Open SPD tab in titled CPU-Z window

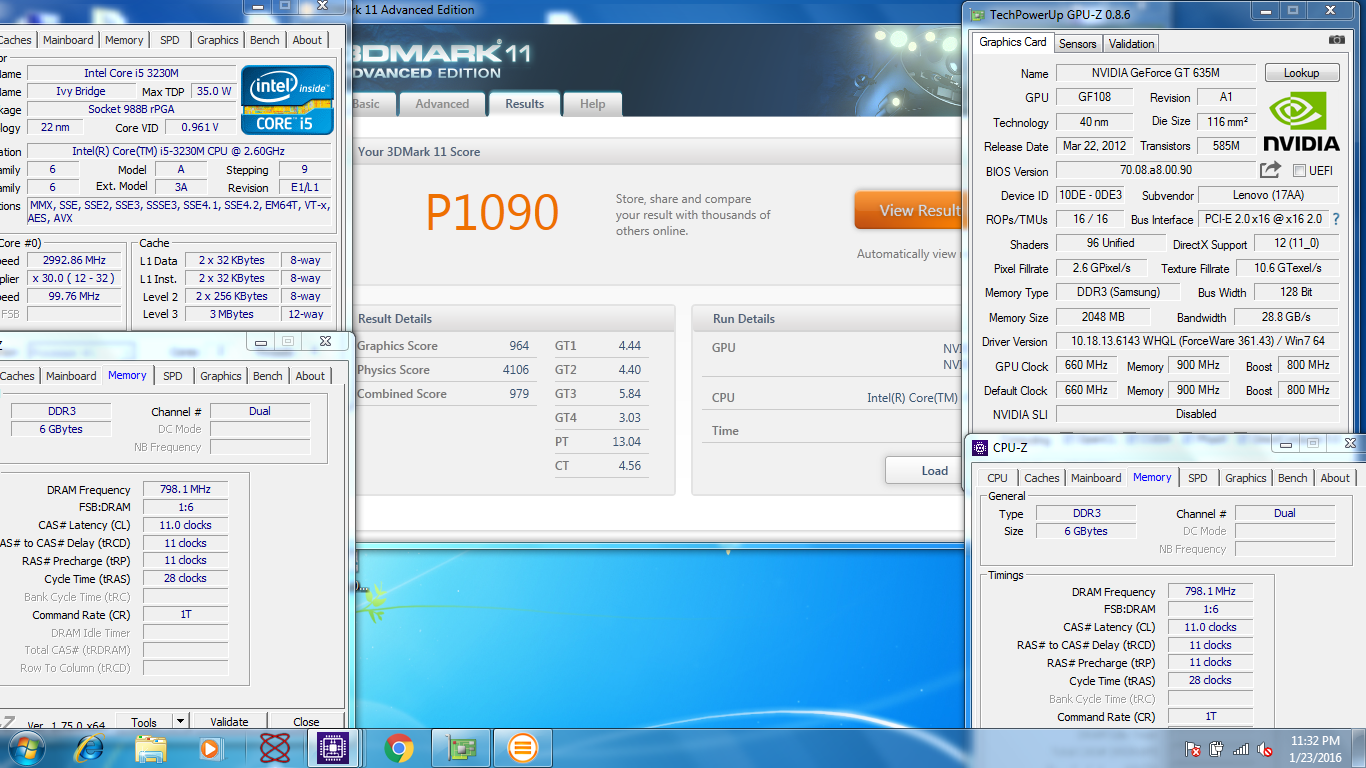(1197, 478)
